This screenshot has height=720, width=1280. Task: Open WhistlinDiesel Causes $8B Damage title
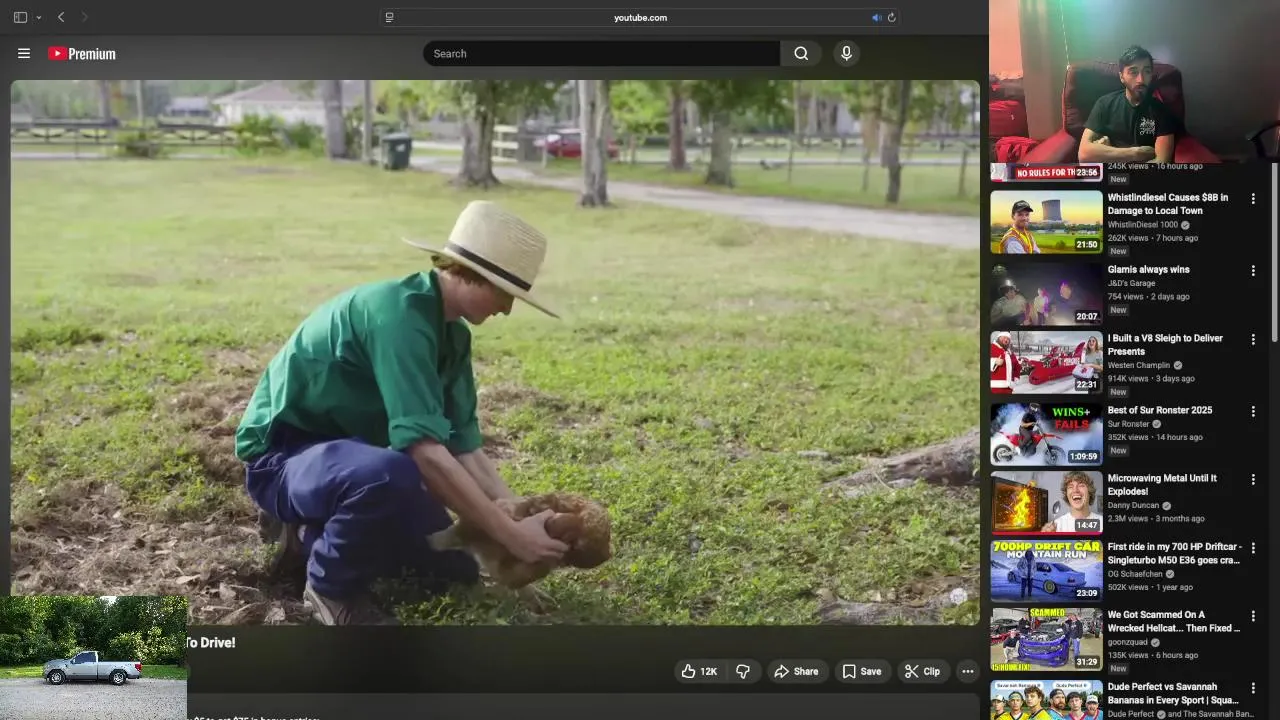[x=1167, y=205]
